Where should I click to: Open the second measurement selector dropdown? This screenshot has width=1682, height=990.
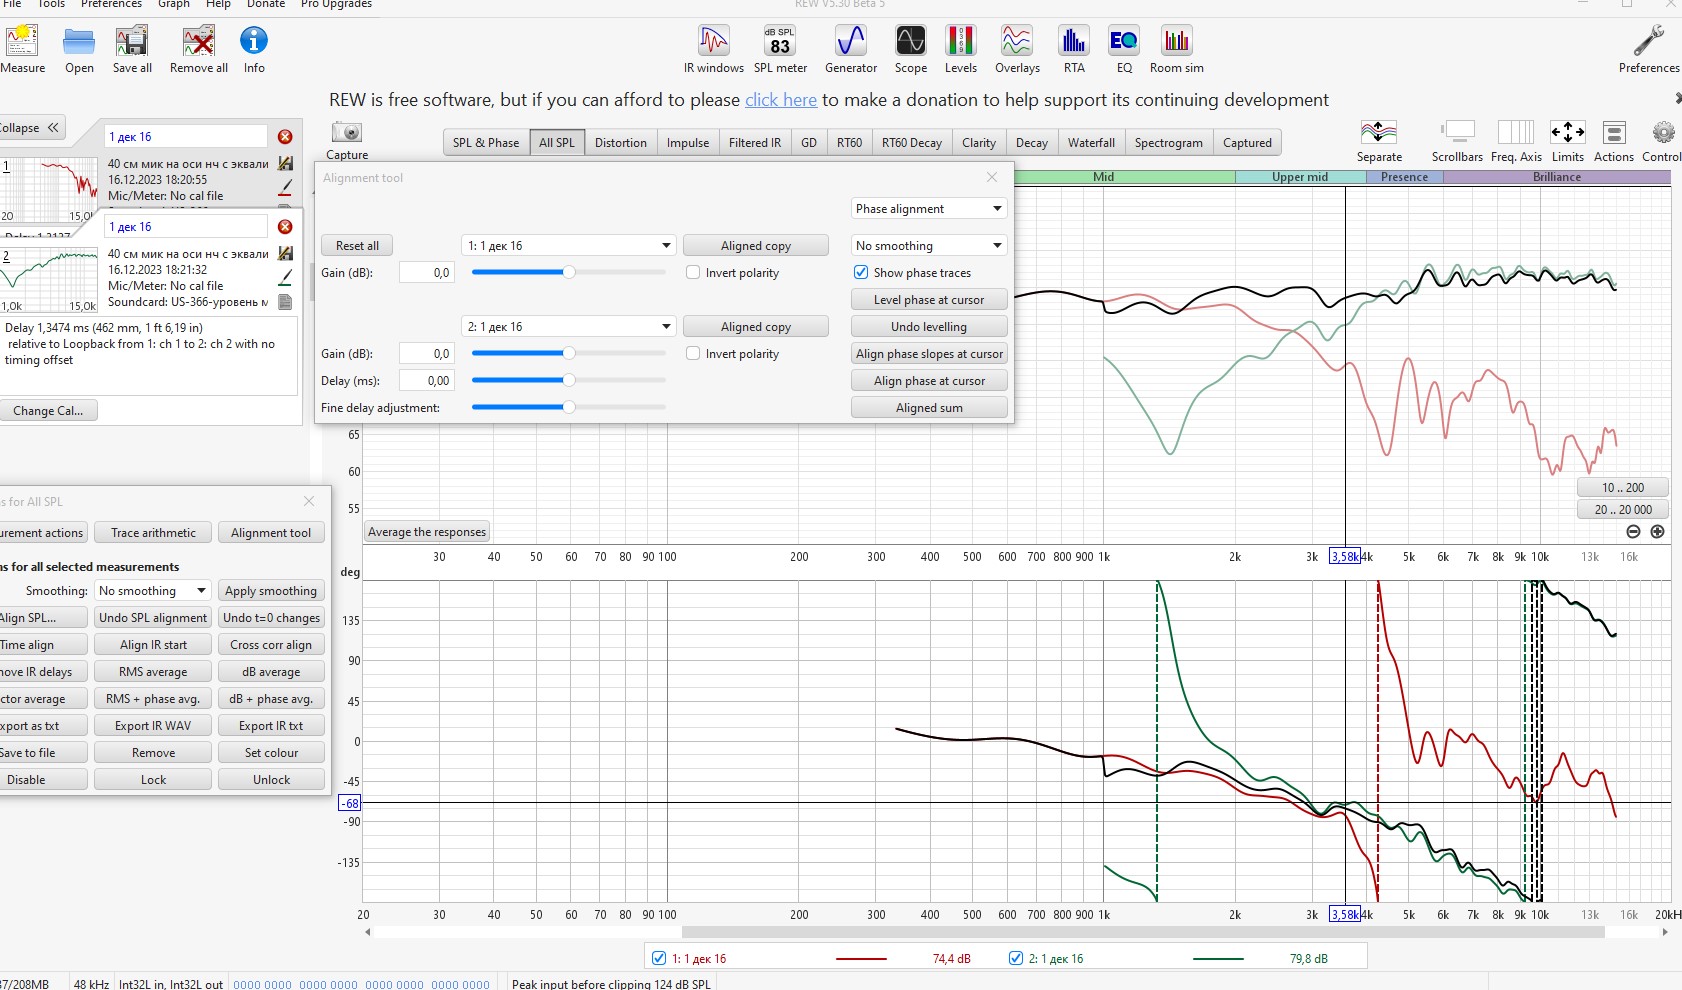[569, 327]
